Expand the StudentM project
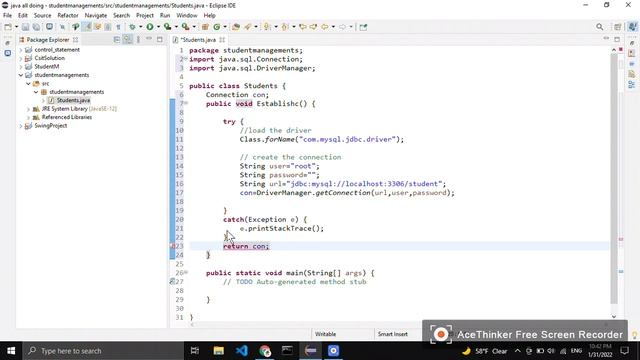This screenshot has width=640, height=360. pyautogui.click(x=21, y=67)
